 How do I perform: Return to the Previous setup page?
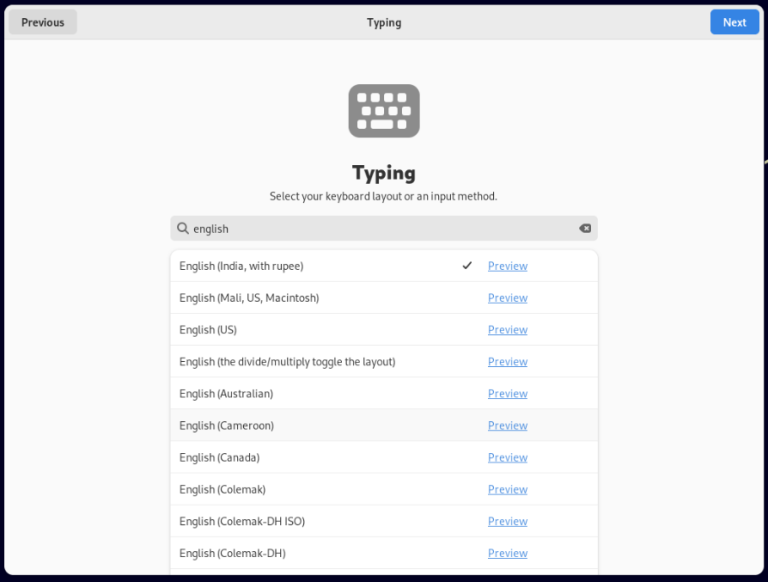point(43,22)
